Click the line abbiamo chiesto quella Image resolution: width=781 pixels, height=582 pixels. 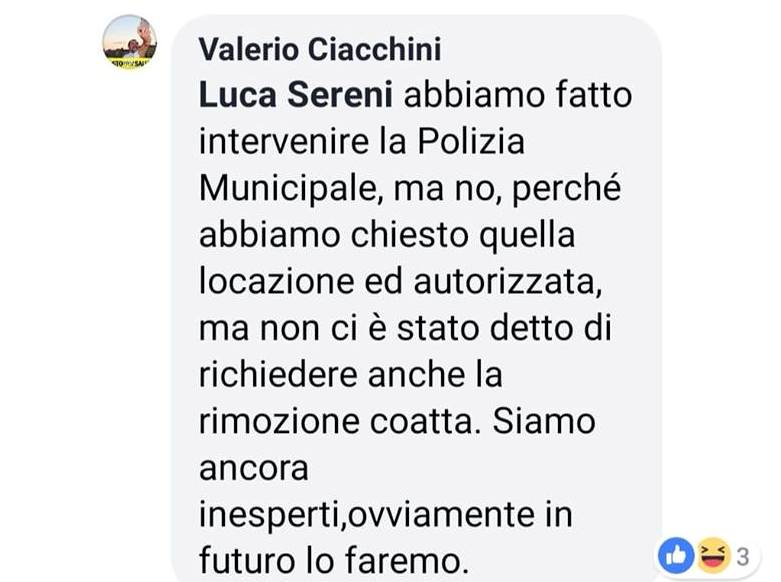(x=387, y=236)
